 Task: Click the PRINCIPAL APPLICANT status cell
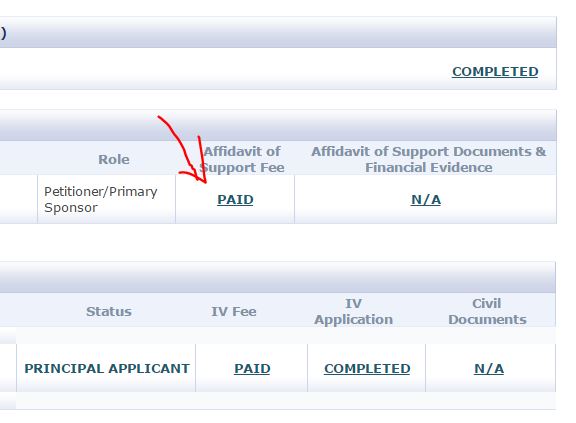(x=106, y=368)
